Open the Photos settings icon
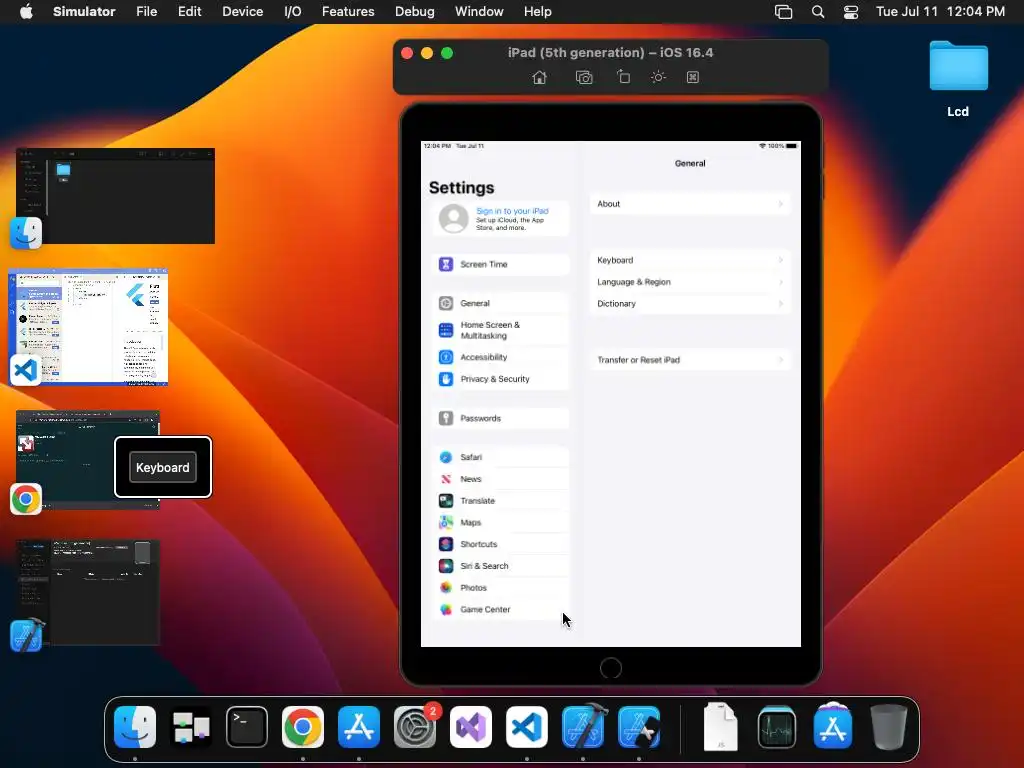This screenshot has height=768, width=1024. [x=446, y=588]
